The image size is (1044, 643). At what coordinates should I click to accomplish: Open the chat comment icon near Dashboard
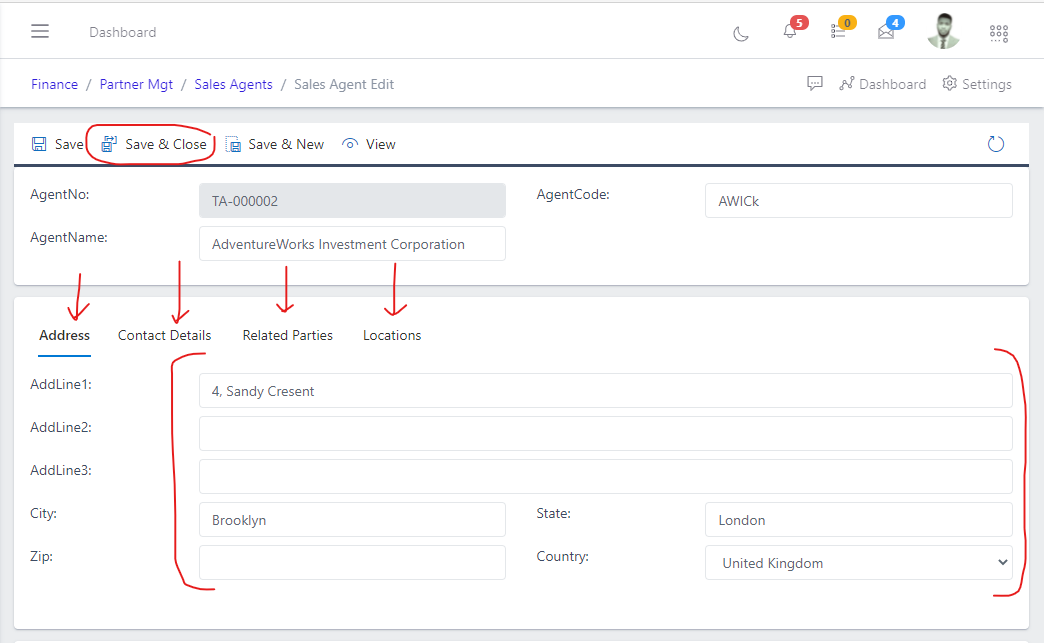pyautogui.click(x=815, y=83)
